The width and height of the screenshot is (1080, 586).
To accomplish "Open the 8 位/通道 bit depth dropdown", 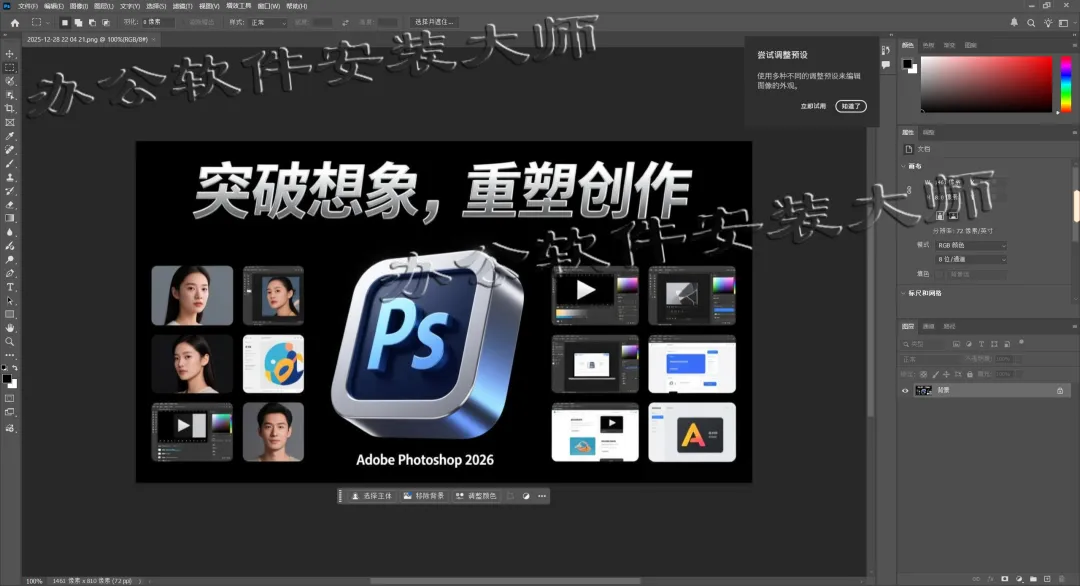I will click(x=971, y=260).
